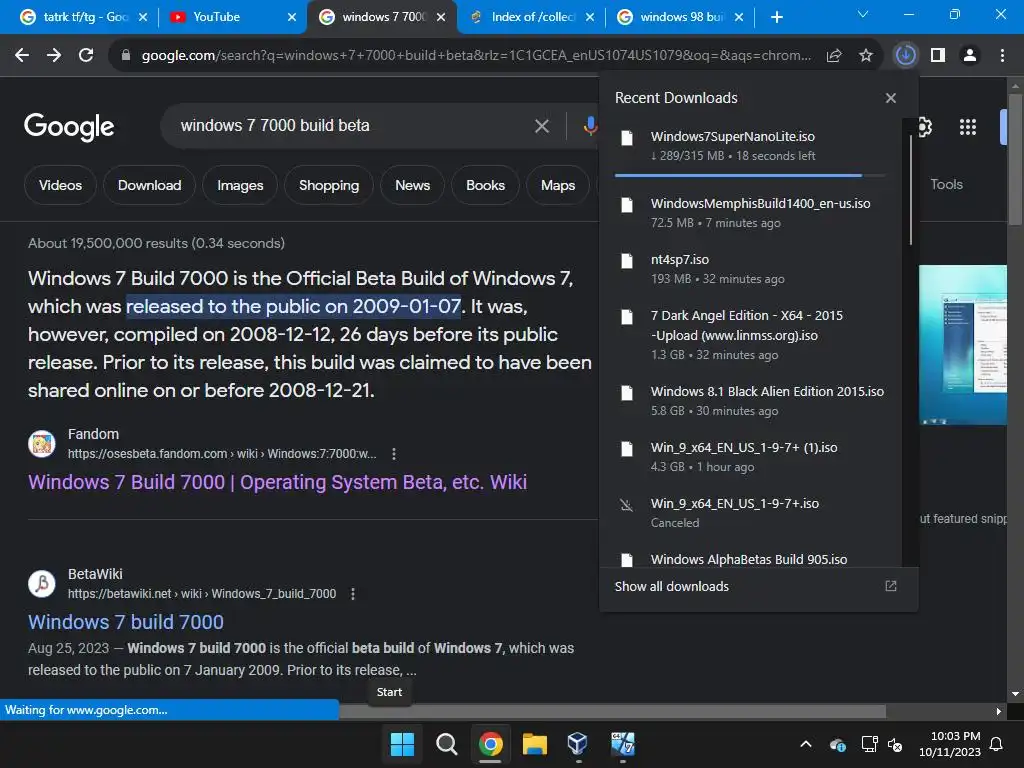The width and height of the screenshot is (1024, 768).
Task: Open a new browser tab
Action: pyautogui.click(x=776, y=17)
